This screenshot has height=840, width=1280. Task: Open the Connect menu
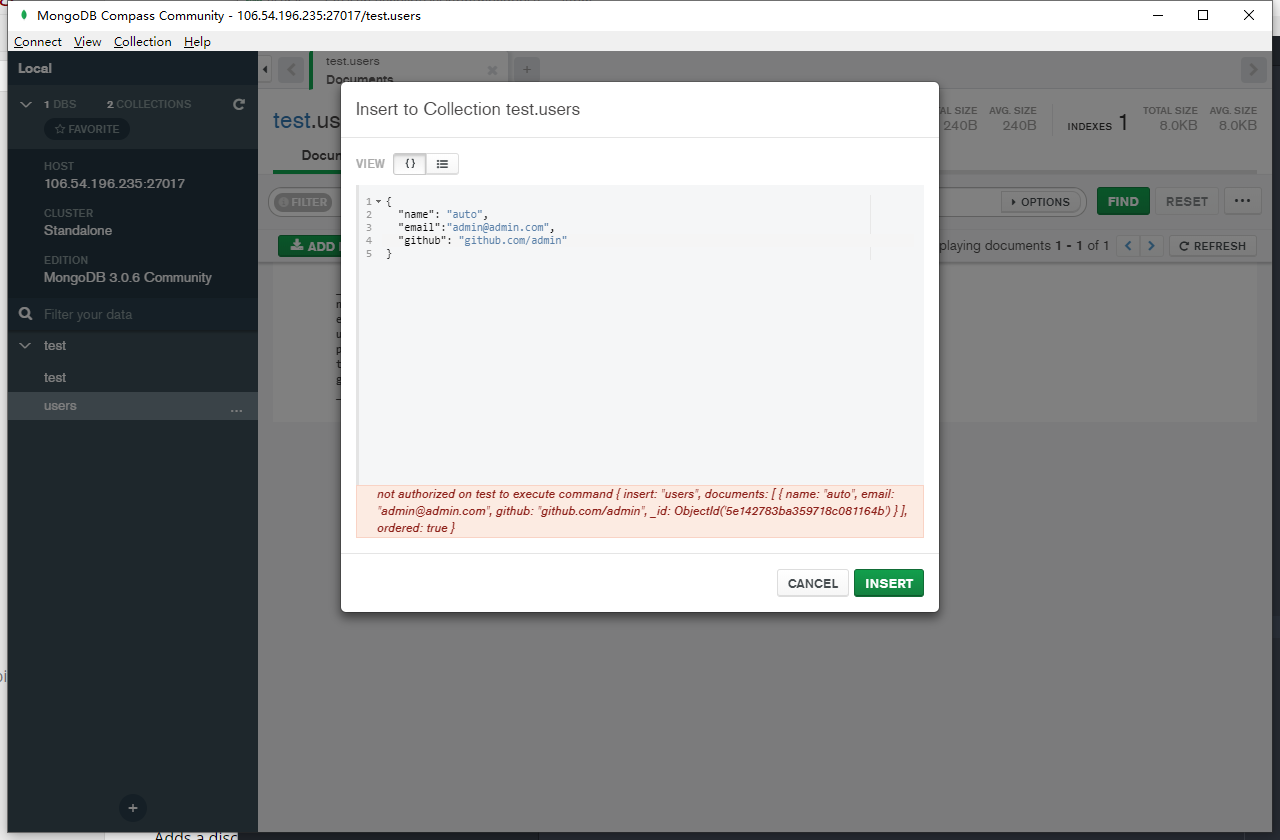(37, 41)
